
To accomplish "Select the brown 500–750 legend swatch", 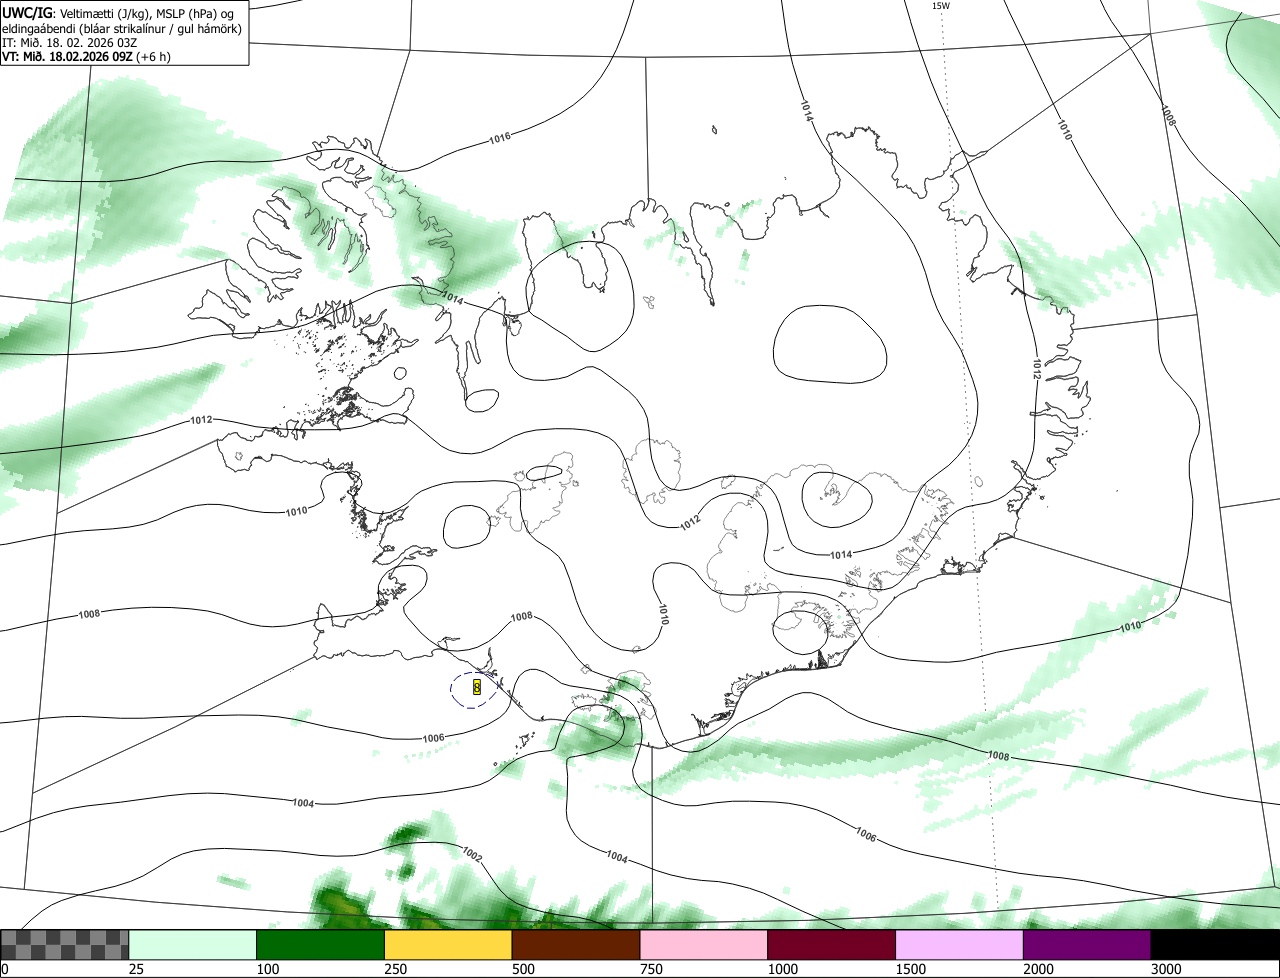I will 576,945.
